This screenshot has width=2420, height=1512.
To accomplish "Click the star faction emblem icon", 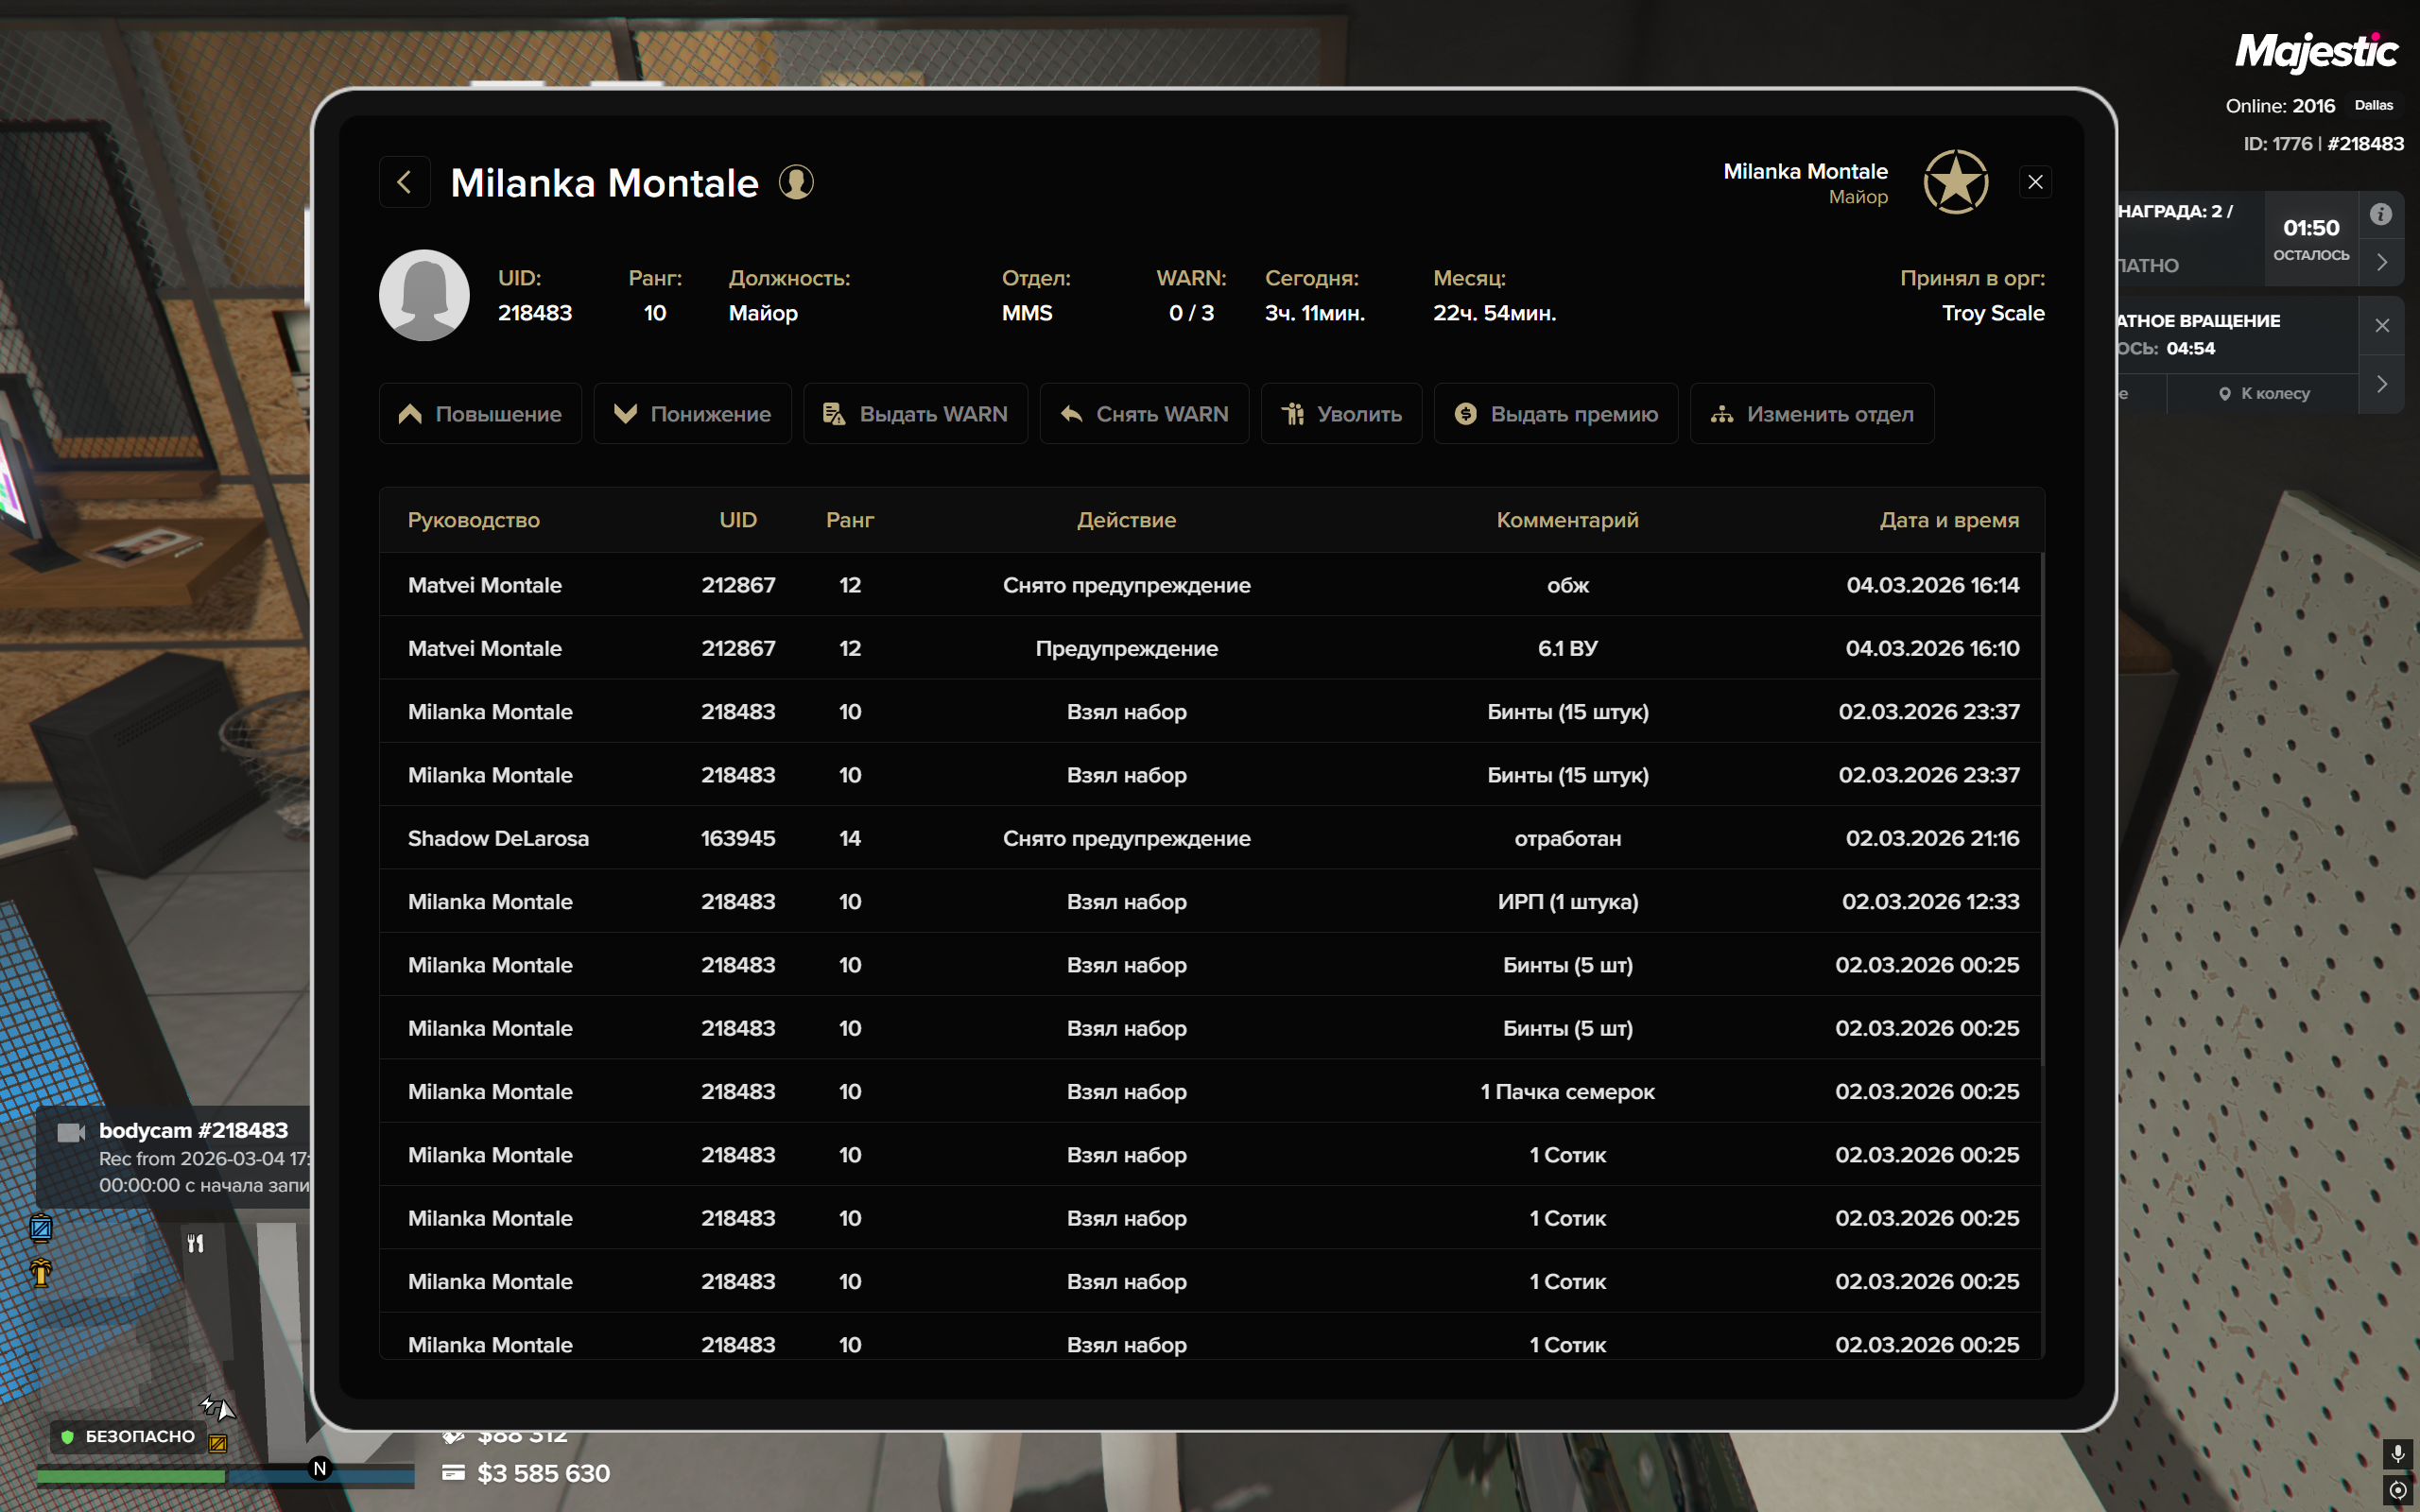I will 1955,182.
